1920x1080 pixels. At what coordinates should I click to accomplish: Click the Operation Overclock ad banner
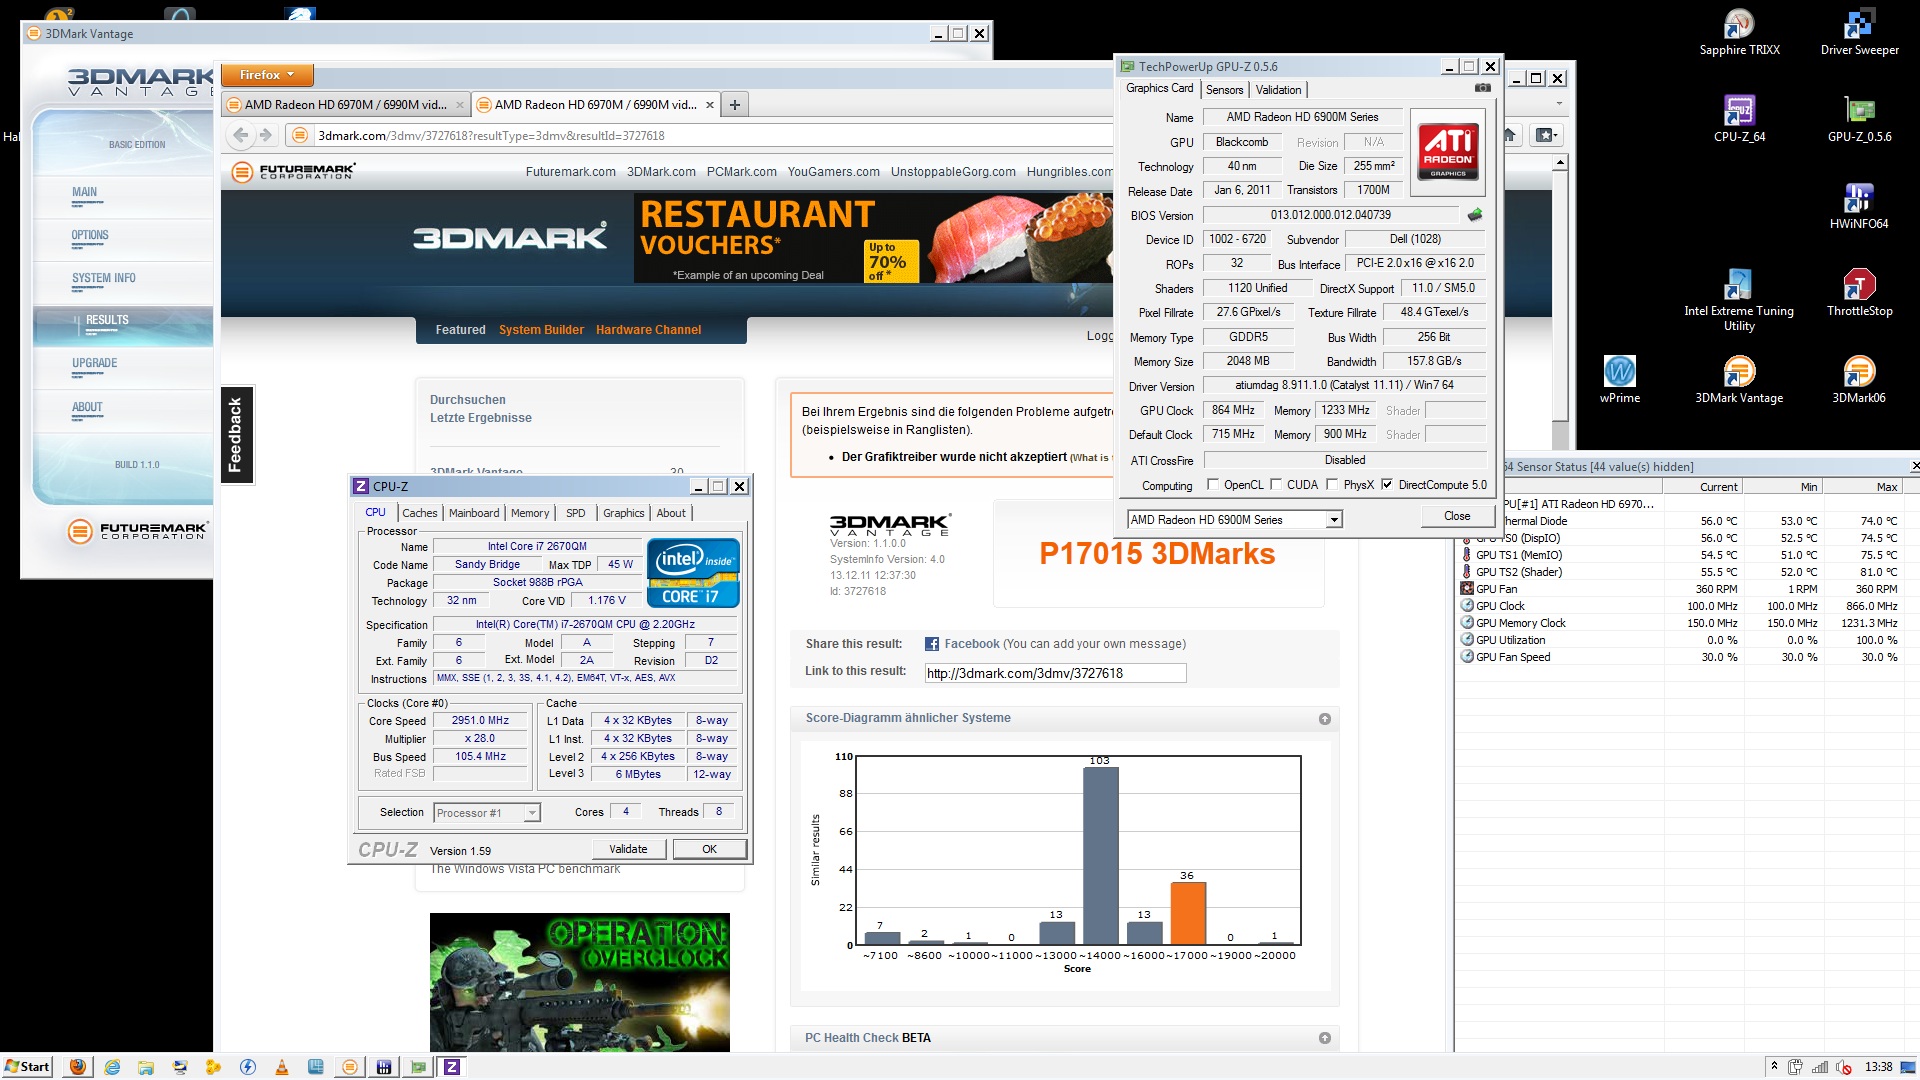579,982
